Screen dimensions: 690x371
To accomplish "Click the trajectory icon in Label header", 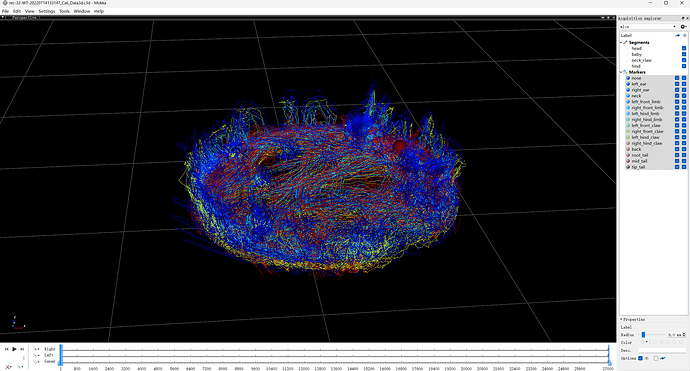I will pos(678,35).
